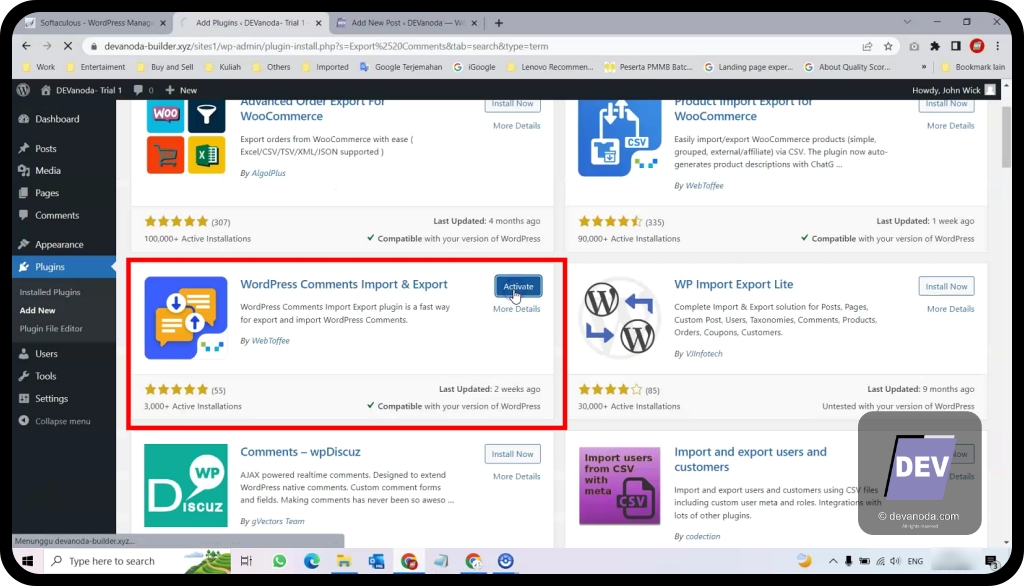Open Installed Plugins submenu item

tap(50, 292)
